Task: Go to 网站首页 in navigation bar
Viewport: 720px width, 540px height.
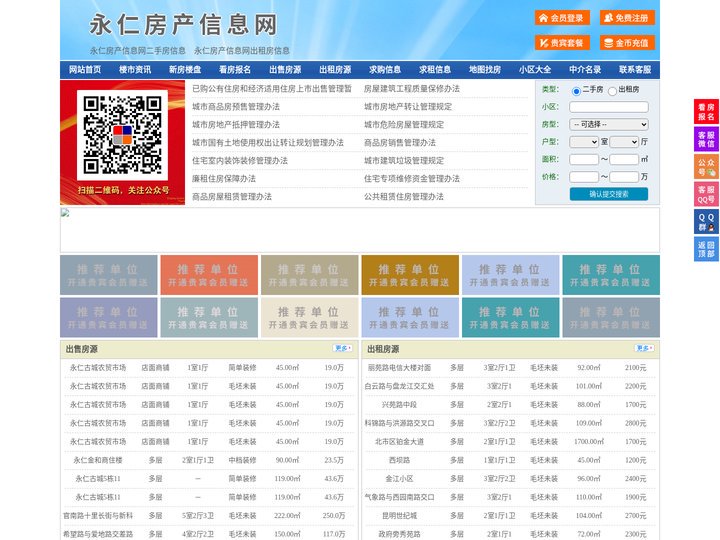Action: point(85,70)
